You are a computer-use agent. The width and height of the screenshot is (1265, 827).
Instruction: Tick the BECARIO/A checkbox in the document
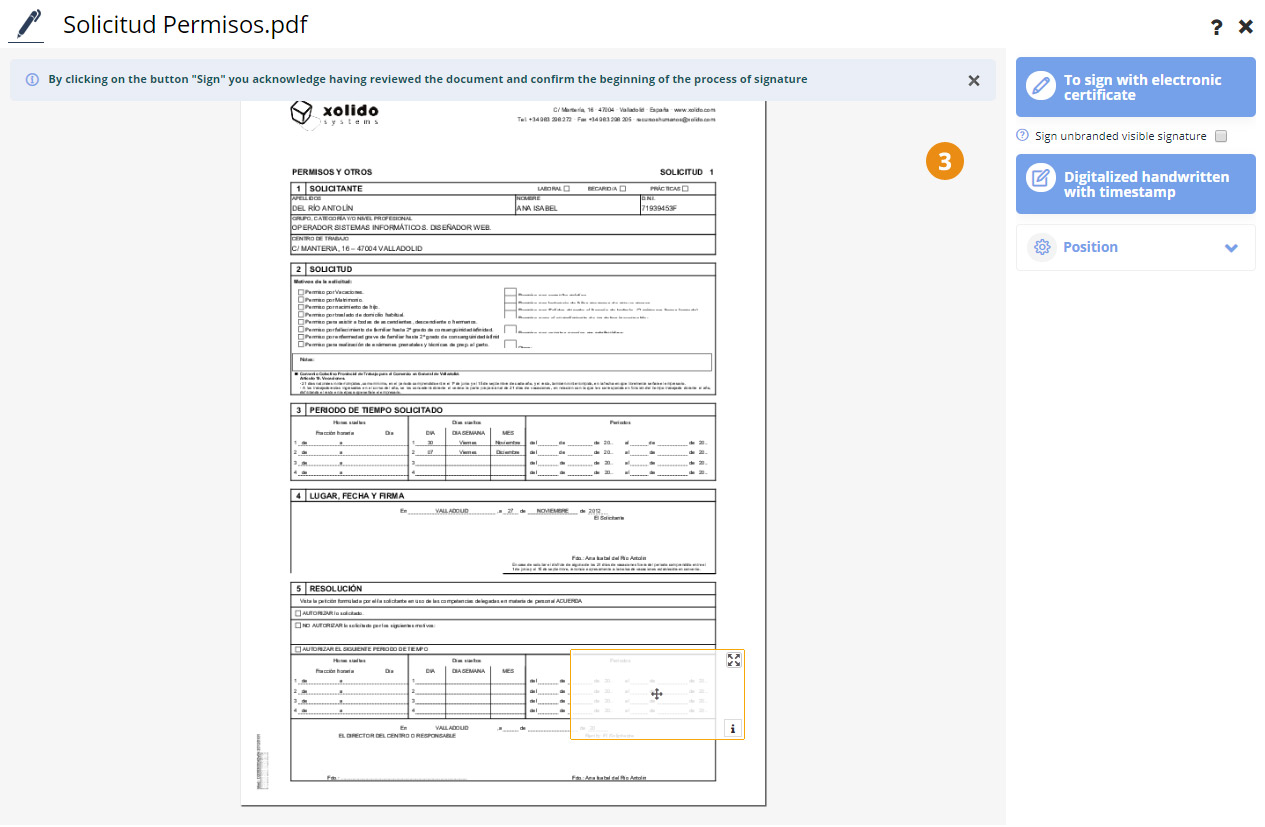(623, 188)
